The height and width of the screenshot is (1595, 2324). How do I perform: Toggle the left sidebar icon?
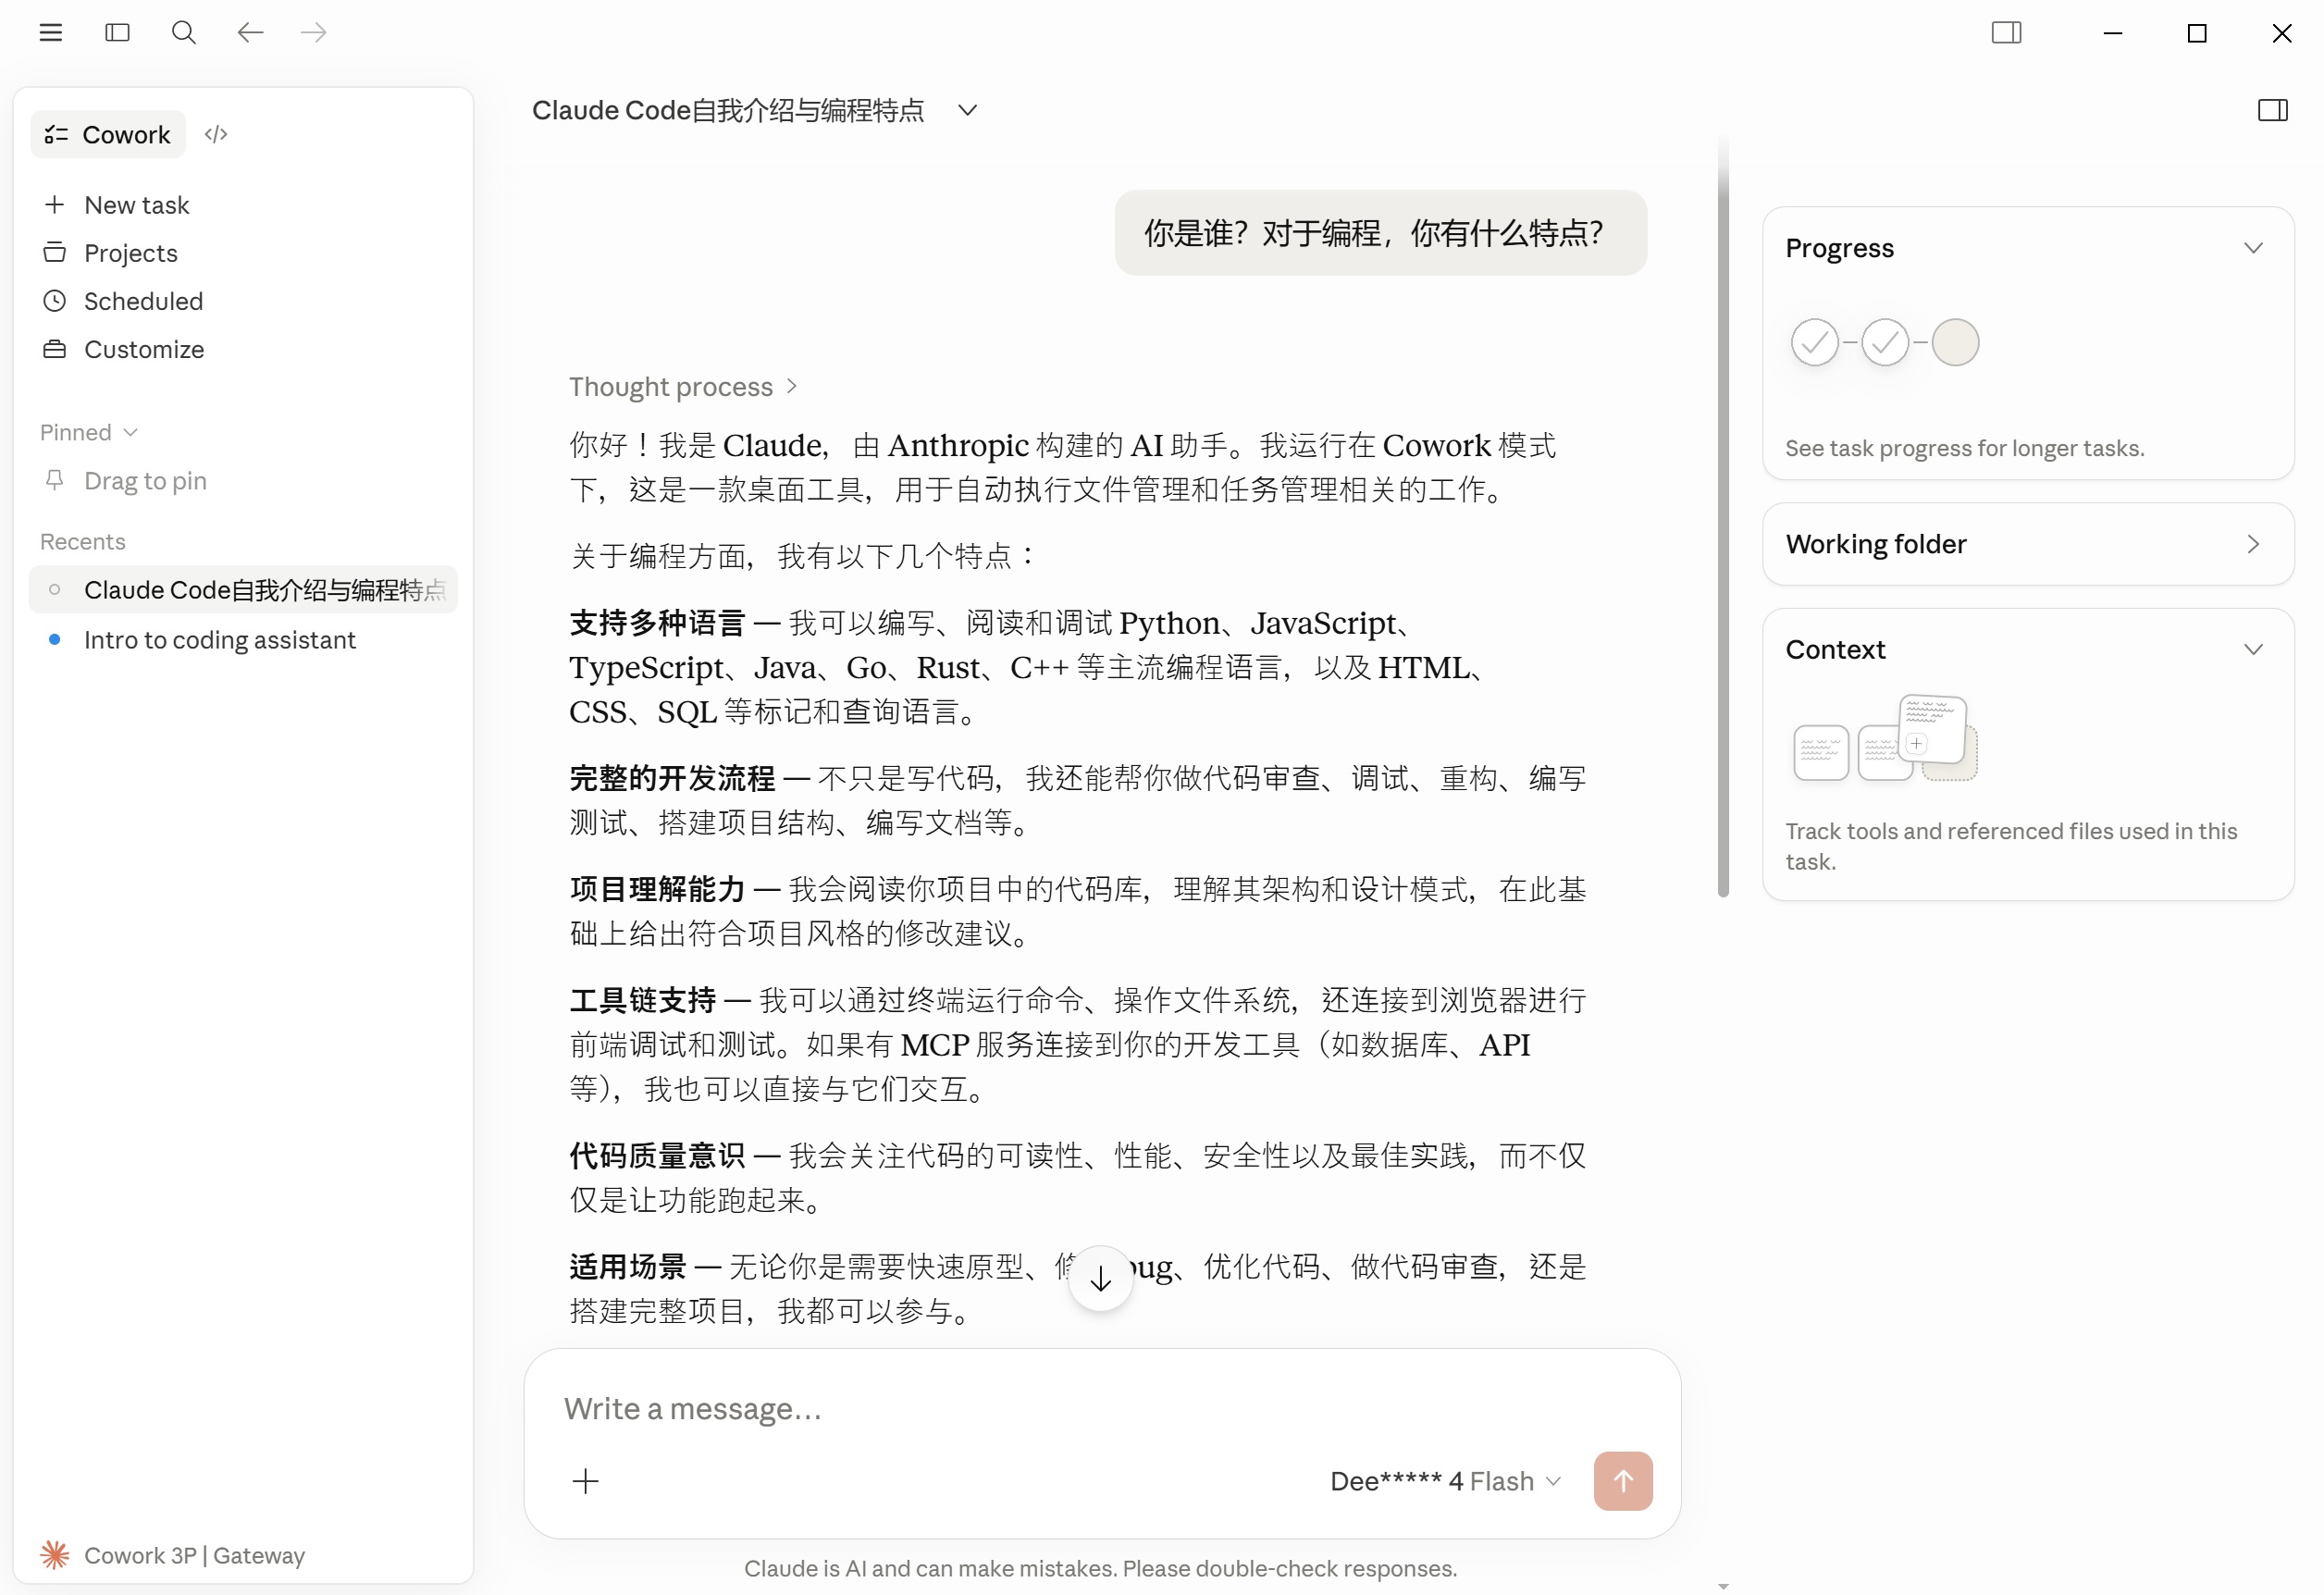pyautogui.click(x=117, y=33)
